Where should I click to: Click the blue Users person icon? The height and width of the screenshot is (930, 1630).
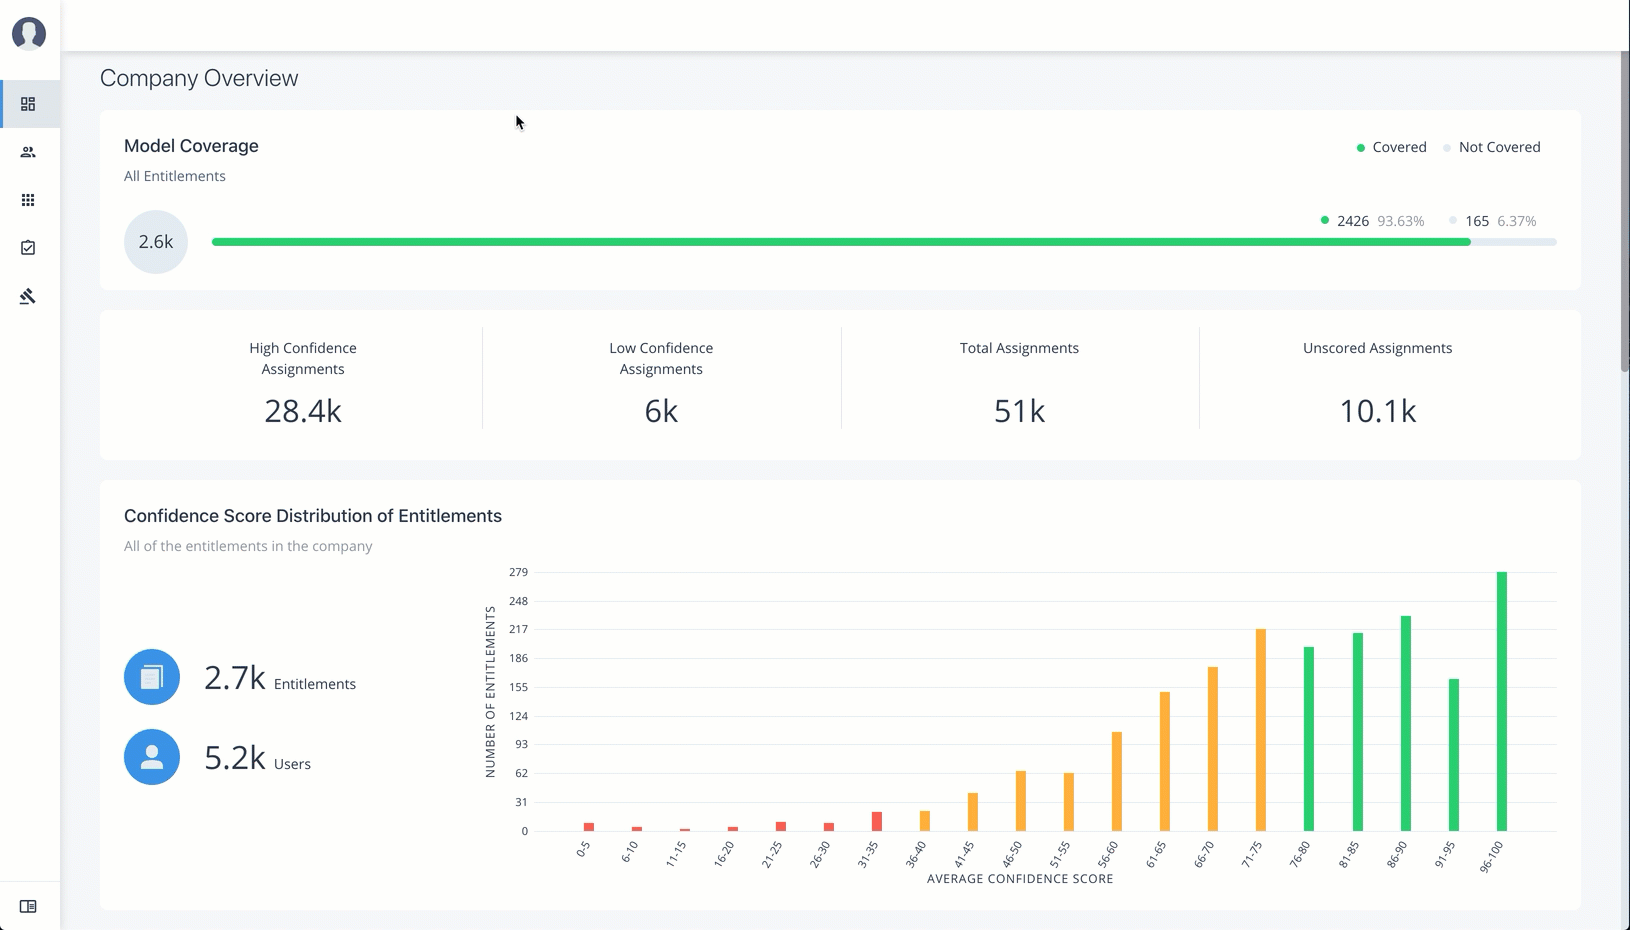[x=152, y=757]
